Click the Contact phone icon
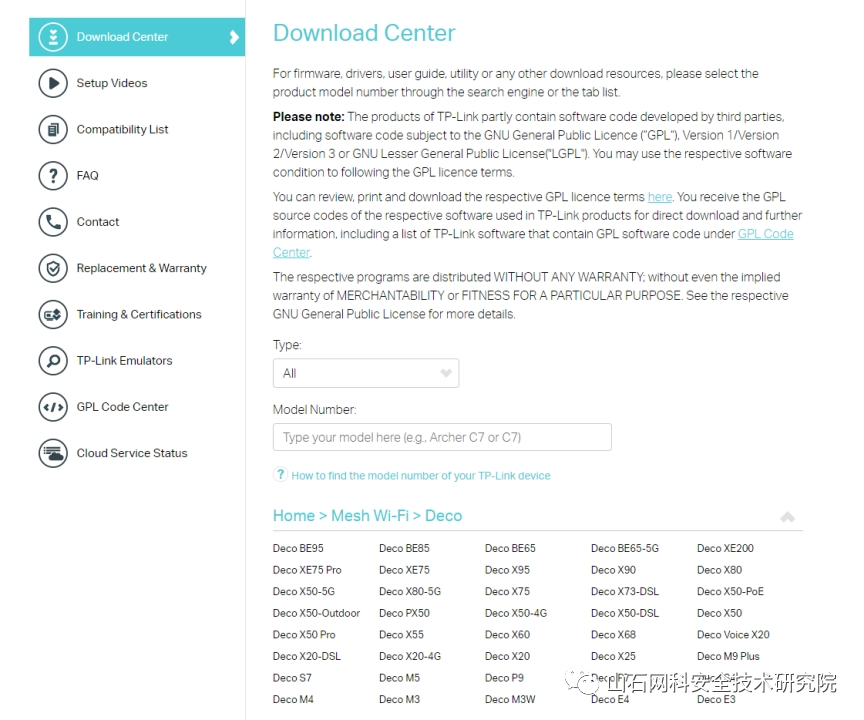 (53, 222)
